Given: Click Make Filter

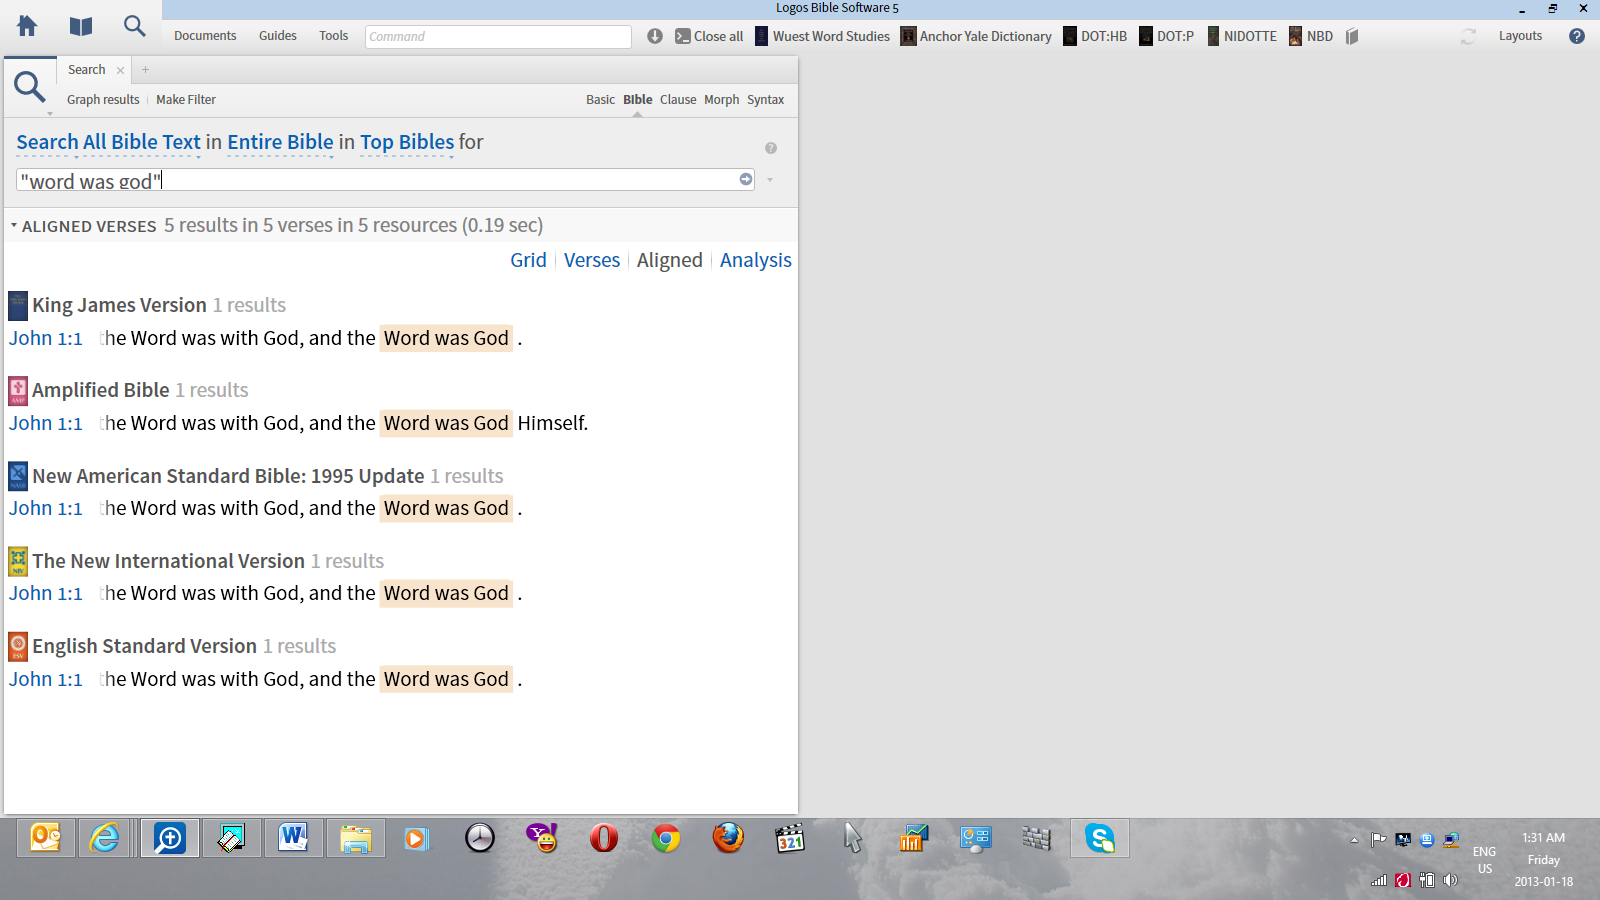Looking at the screenshot, I should [186, 100].
